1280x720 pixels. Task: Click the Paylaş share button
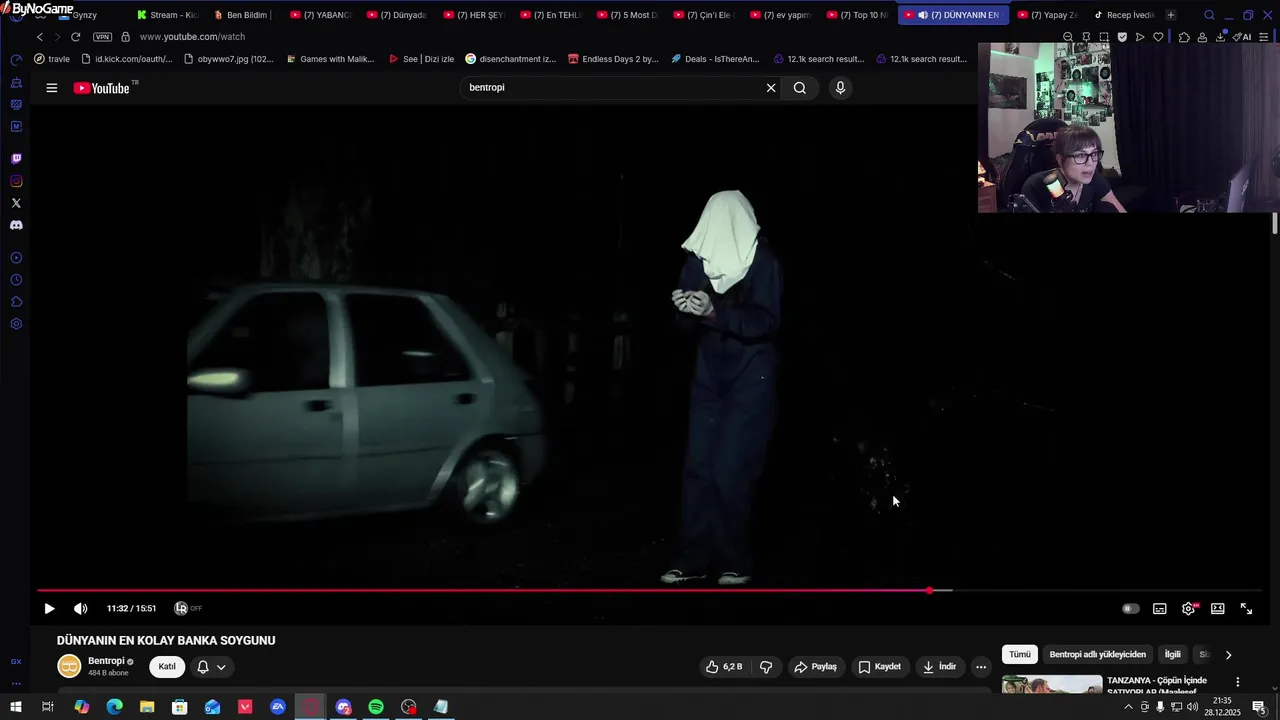point(815,667)
